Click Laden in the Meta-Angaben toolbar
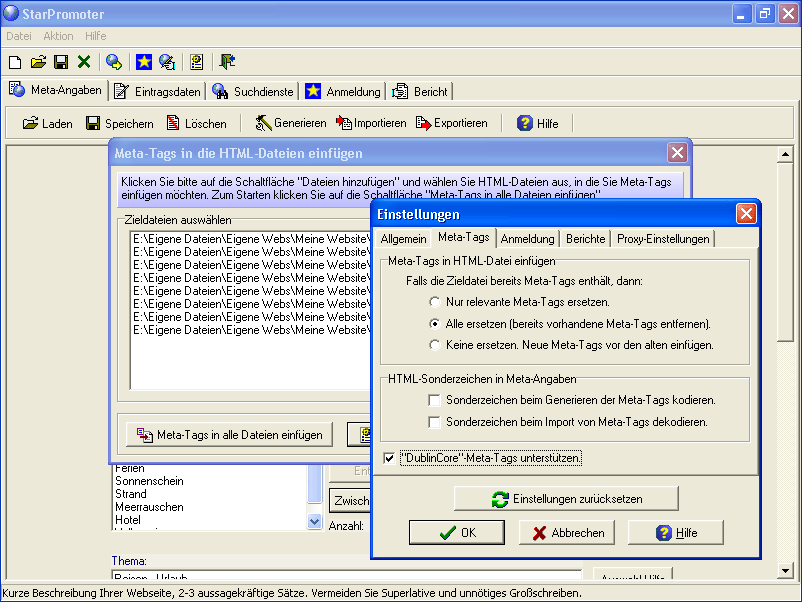802x602 pixels. 48,123
